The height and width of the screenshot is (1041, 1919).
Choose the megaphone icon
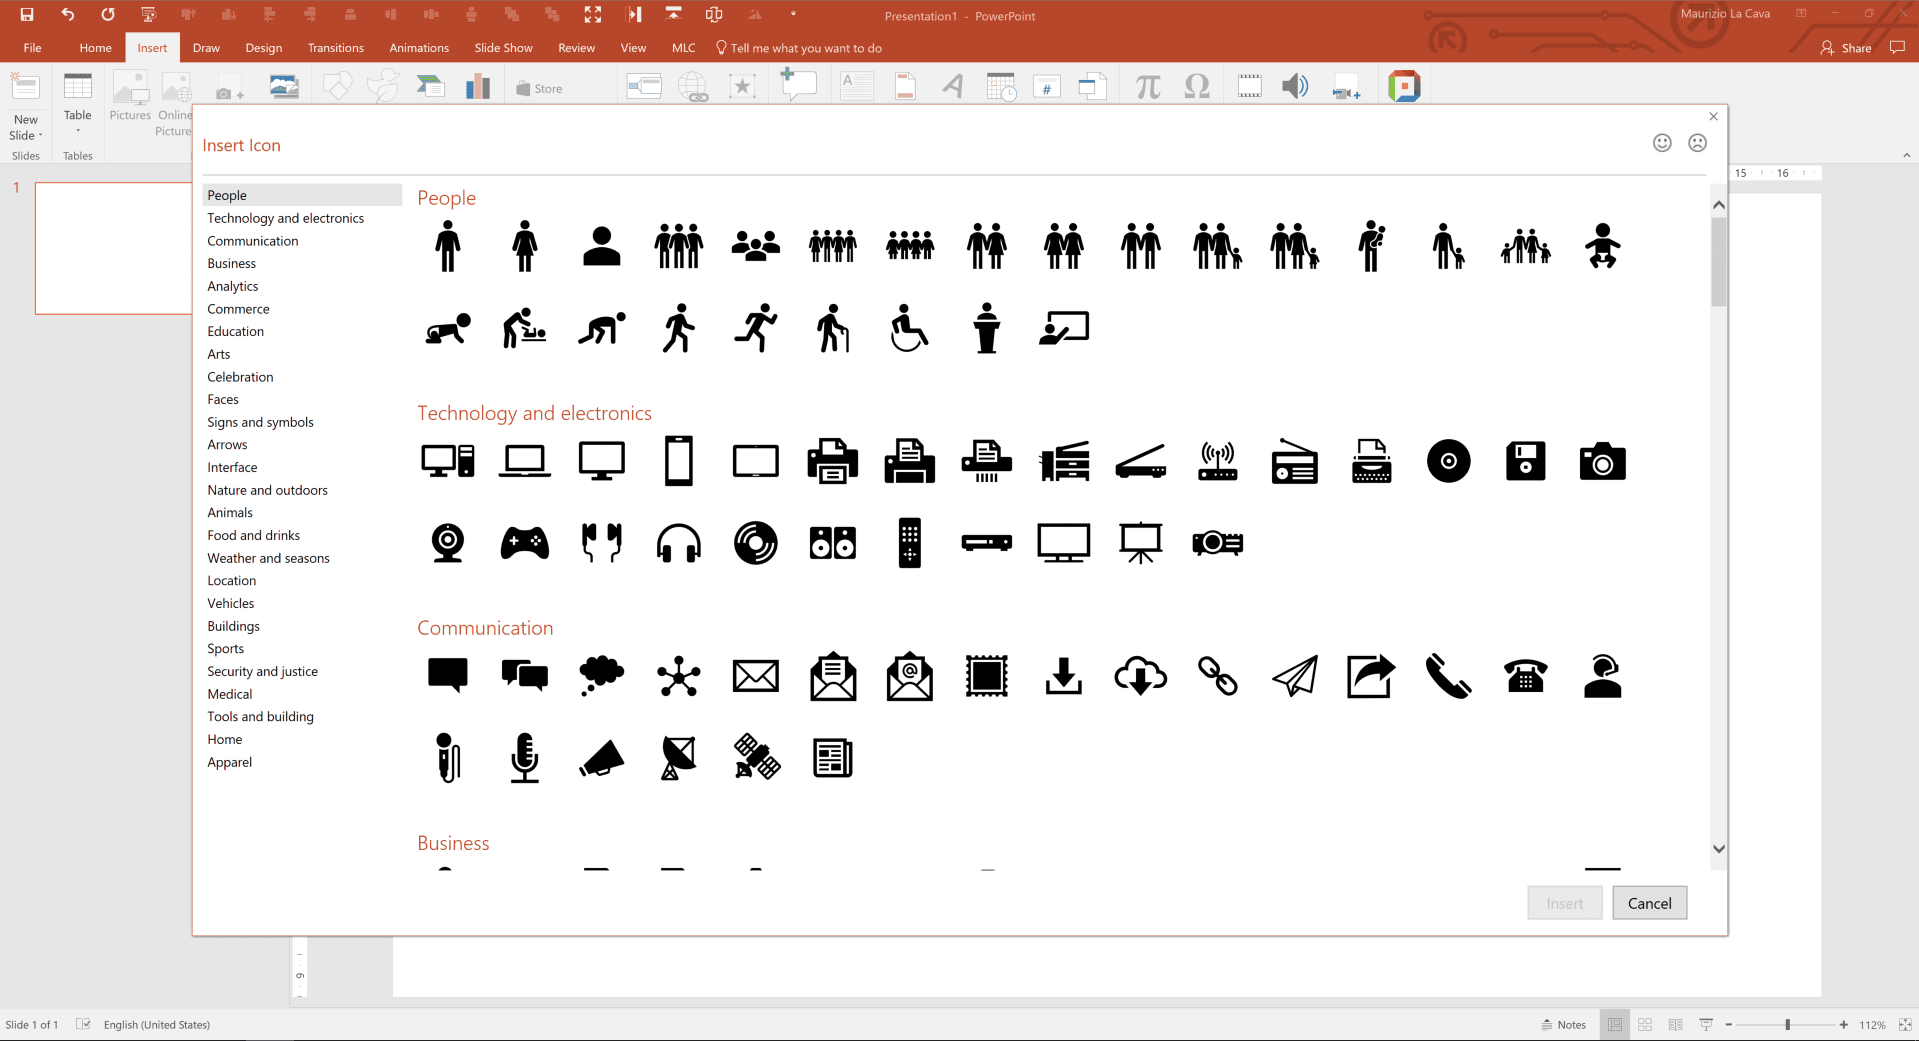point(601,757)
